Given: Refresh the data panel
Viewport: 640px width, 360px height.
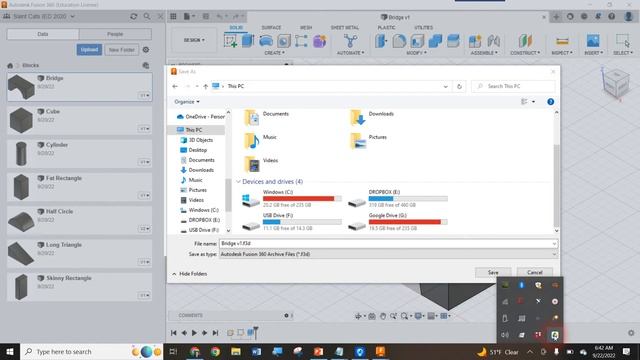Looking at the screenshot, I should coord(133,16).
